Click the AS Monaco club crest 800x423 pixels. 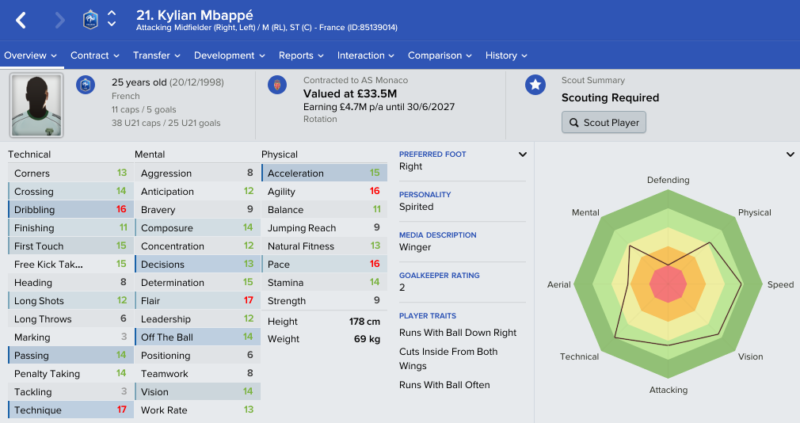pyautogui.click(x=277, y=85)
